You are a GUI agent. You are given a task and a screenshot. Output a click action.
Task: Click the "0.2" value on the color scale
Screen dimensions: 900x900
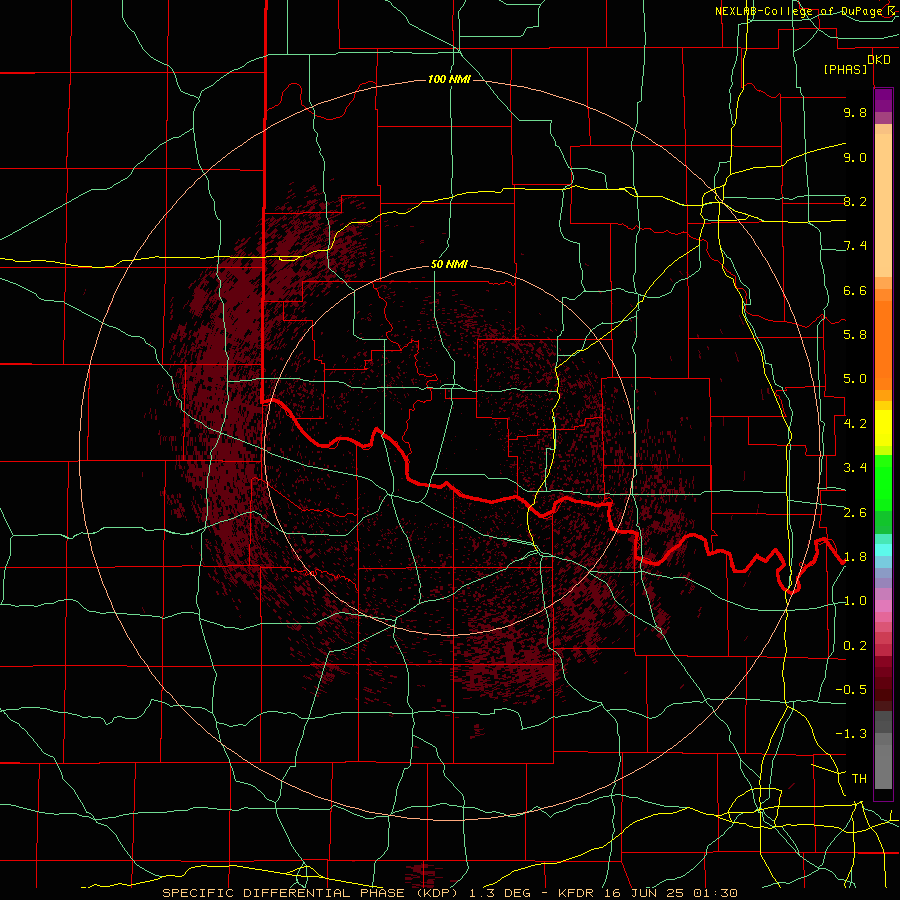click(x=855, y=645)
